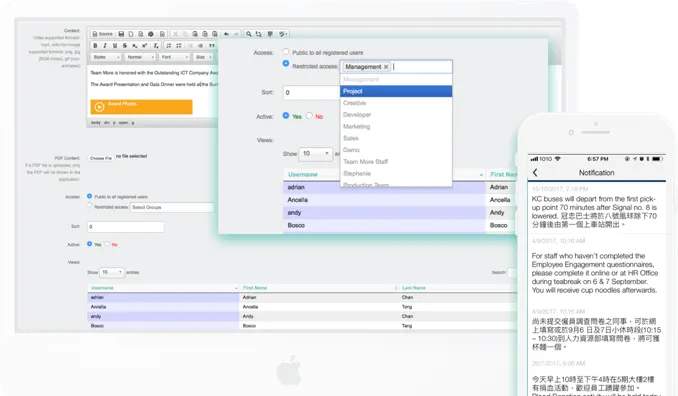Viewport: 678px width, 396px height.
Task: Insert a block quote
Action: click(x=211, y=45)
